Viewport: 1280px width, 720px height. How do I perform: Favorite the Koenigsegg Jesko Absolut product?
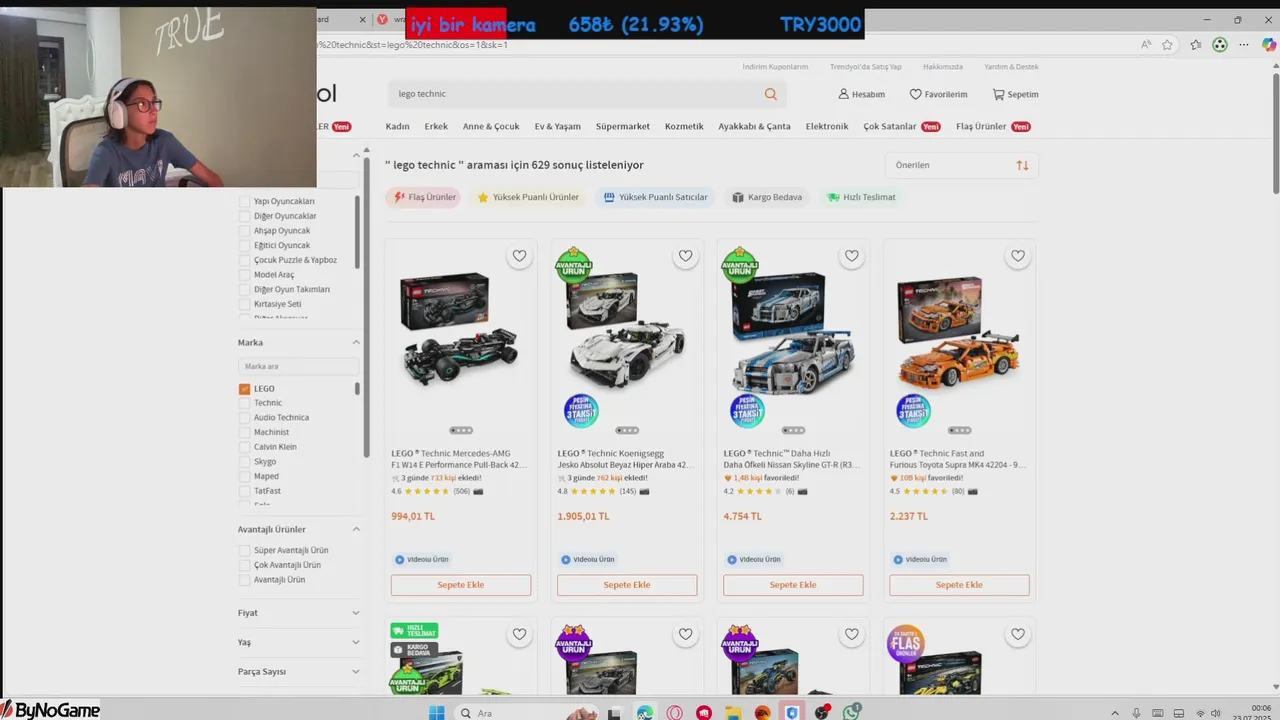pos(685,256)
